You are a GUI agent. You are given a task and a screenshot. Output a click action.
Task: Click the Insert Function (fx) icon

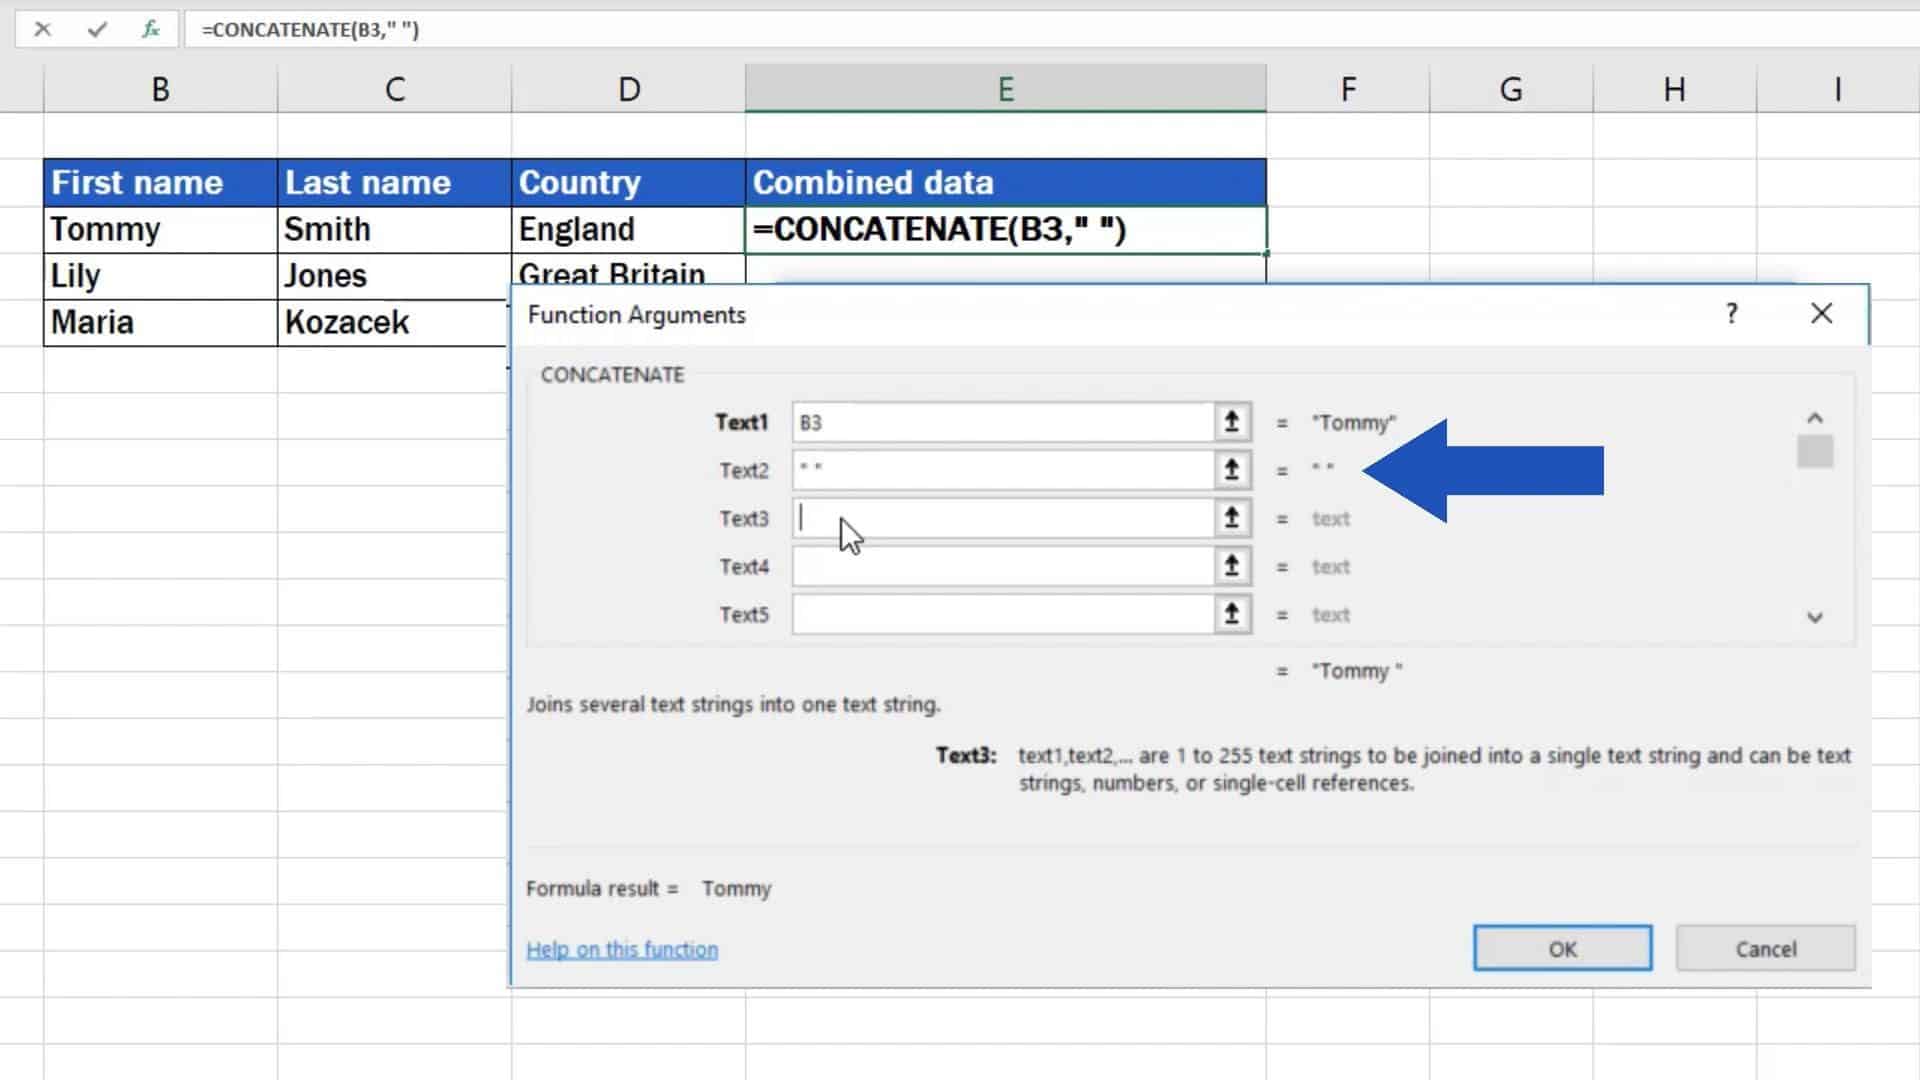tap(148, 29)
